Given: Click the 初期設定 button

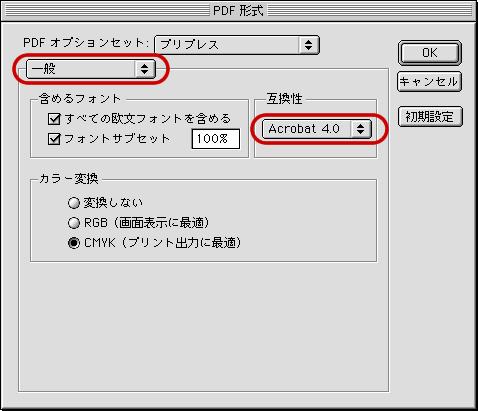Looking at the screenshot, I should 430,116.
